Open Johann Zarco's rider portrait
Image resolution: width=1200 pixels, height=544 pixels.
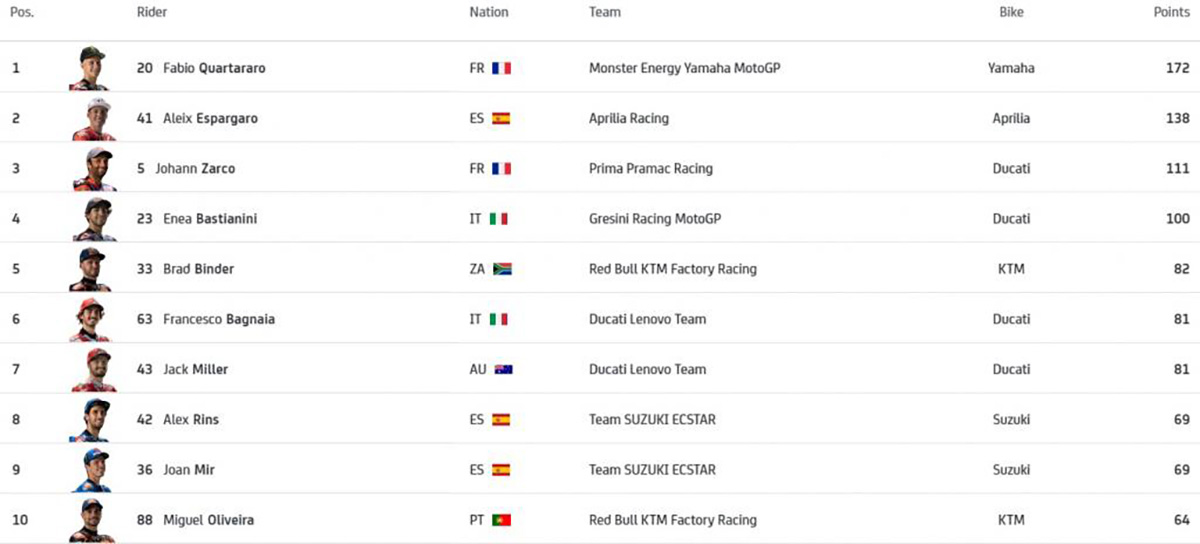pyautogui.click(x=93, y=168)
